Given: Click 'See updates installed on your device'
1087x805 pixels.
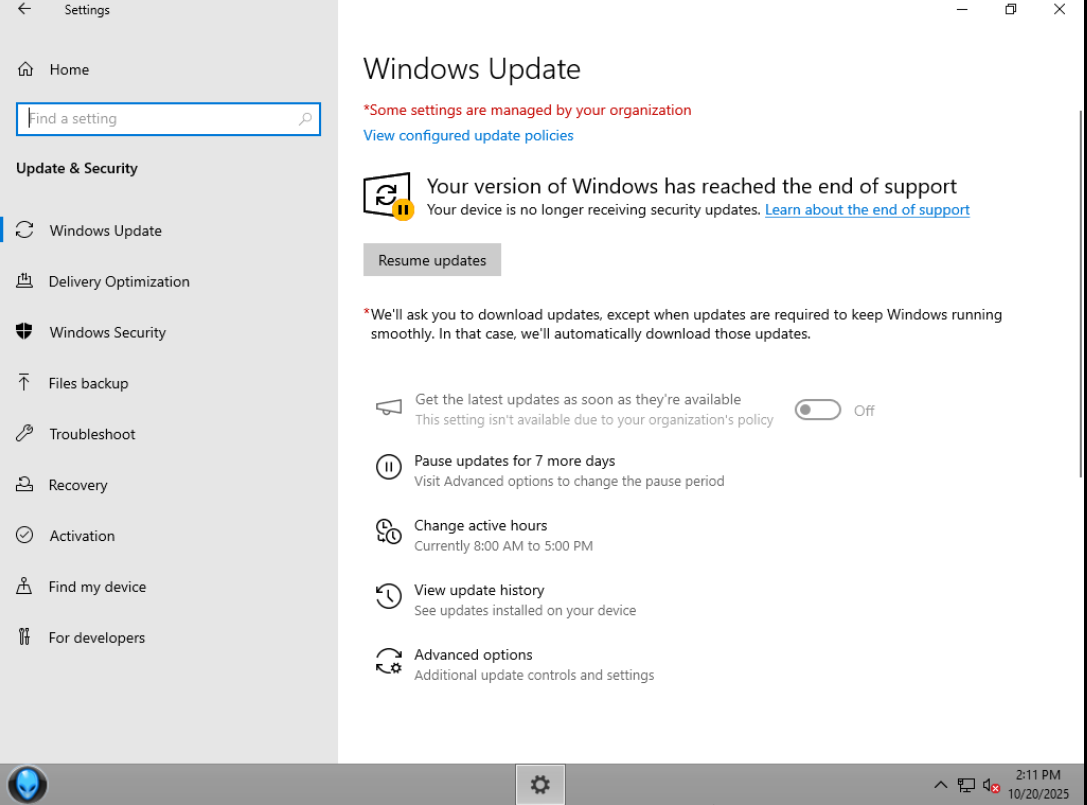Looking at the screenshot, I should (x=525, y=610).
